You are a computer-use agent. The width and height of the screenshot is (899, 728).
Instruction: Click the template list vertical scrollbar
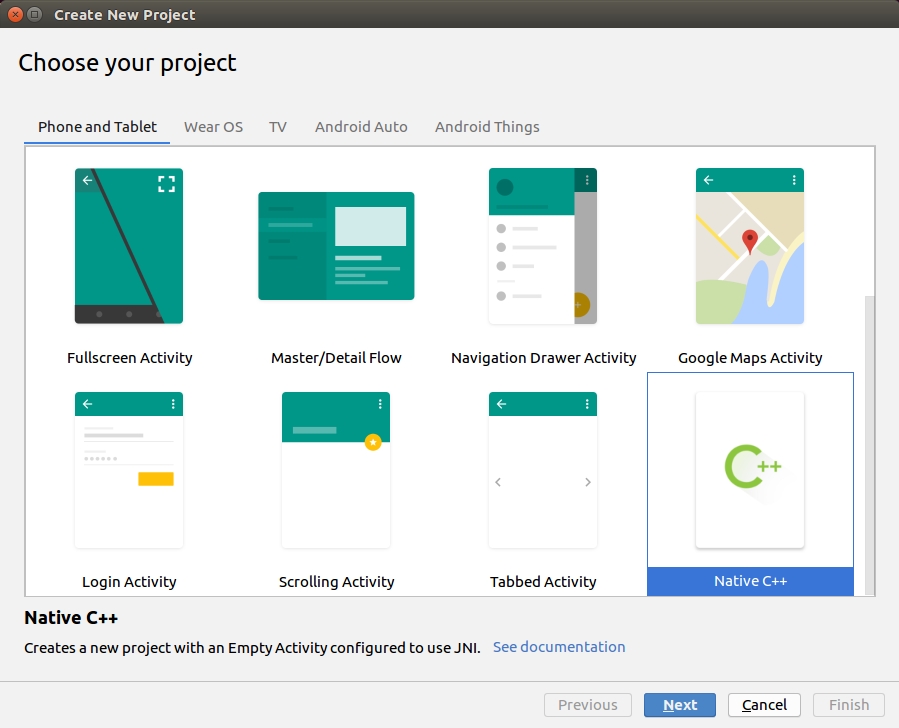pyautogui.click(x=870, y=445)
